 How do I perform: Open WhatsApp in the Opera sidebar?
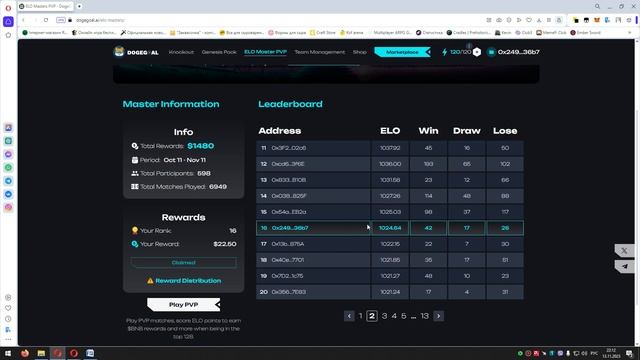coord(8,167)
